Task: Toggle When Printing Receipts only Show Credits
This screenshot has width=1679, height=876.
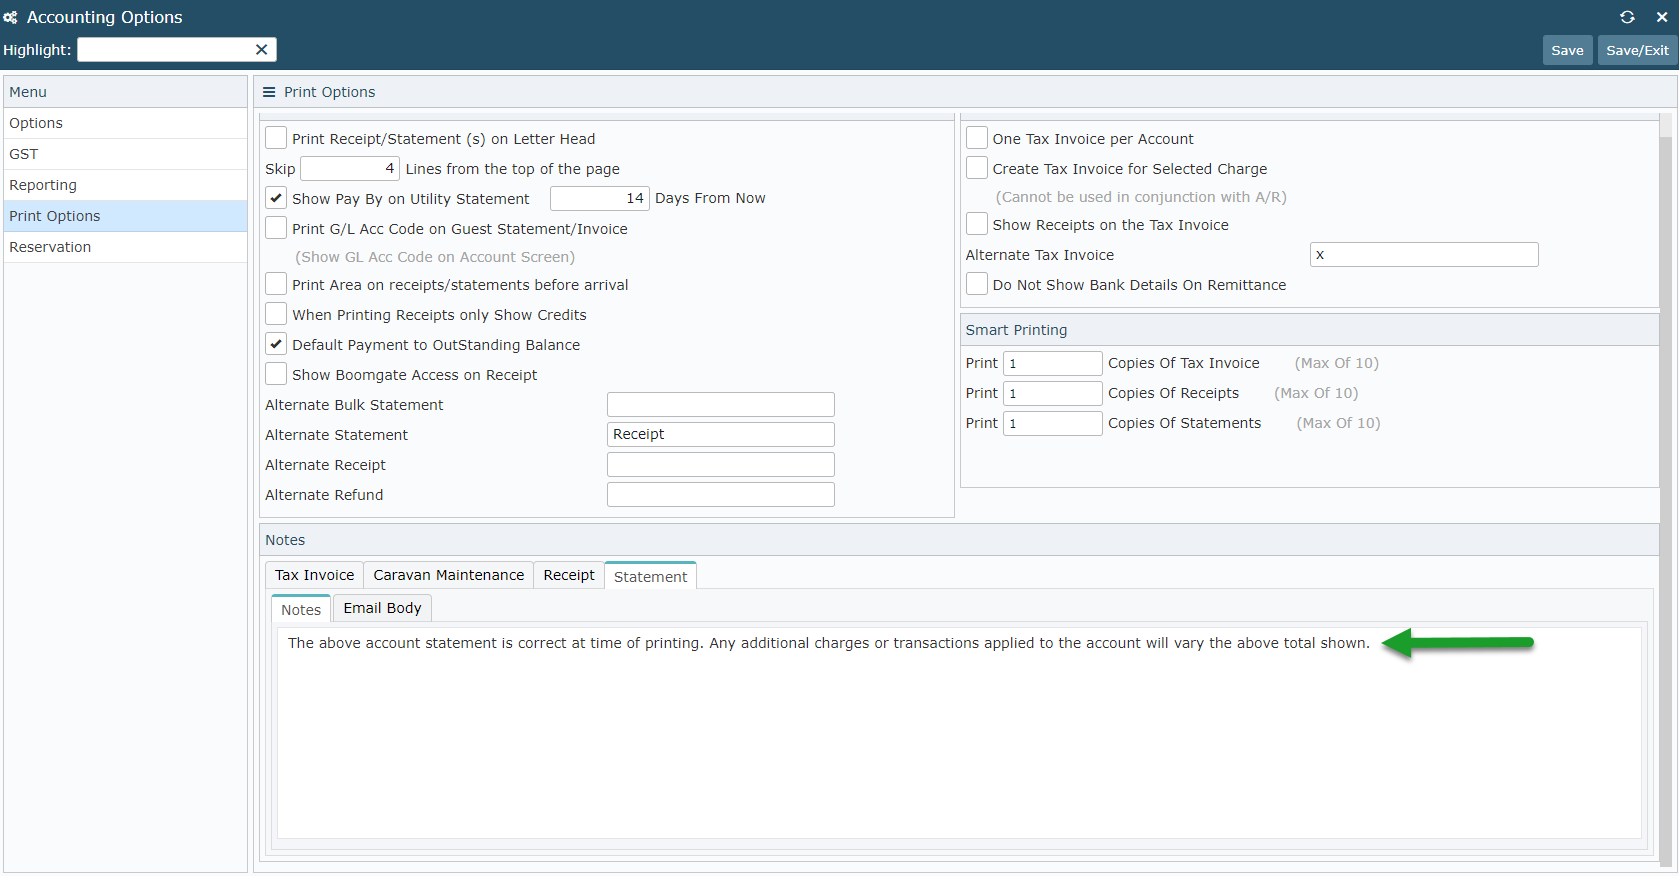Action: click(276, 314)
